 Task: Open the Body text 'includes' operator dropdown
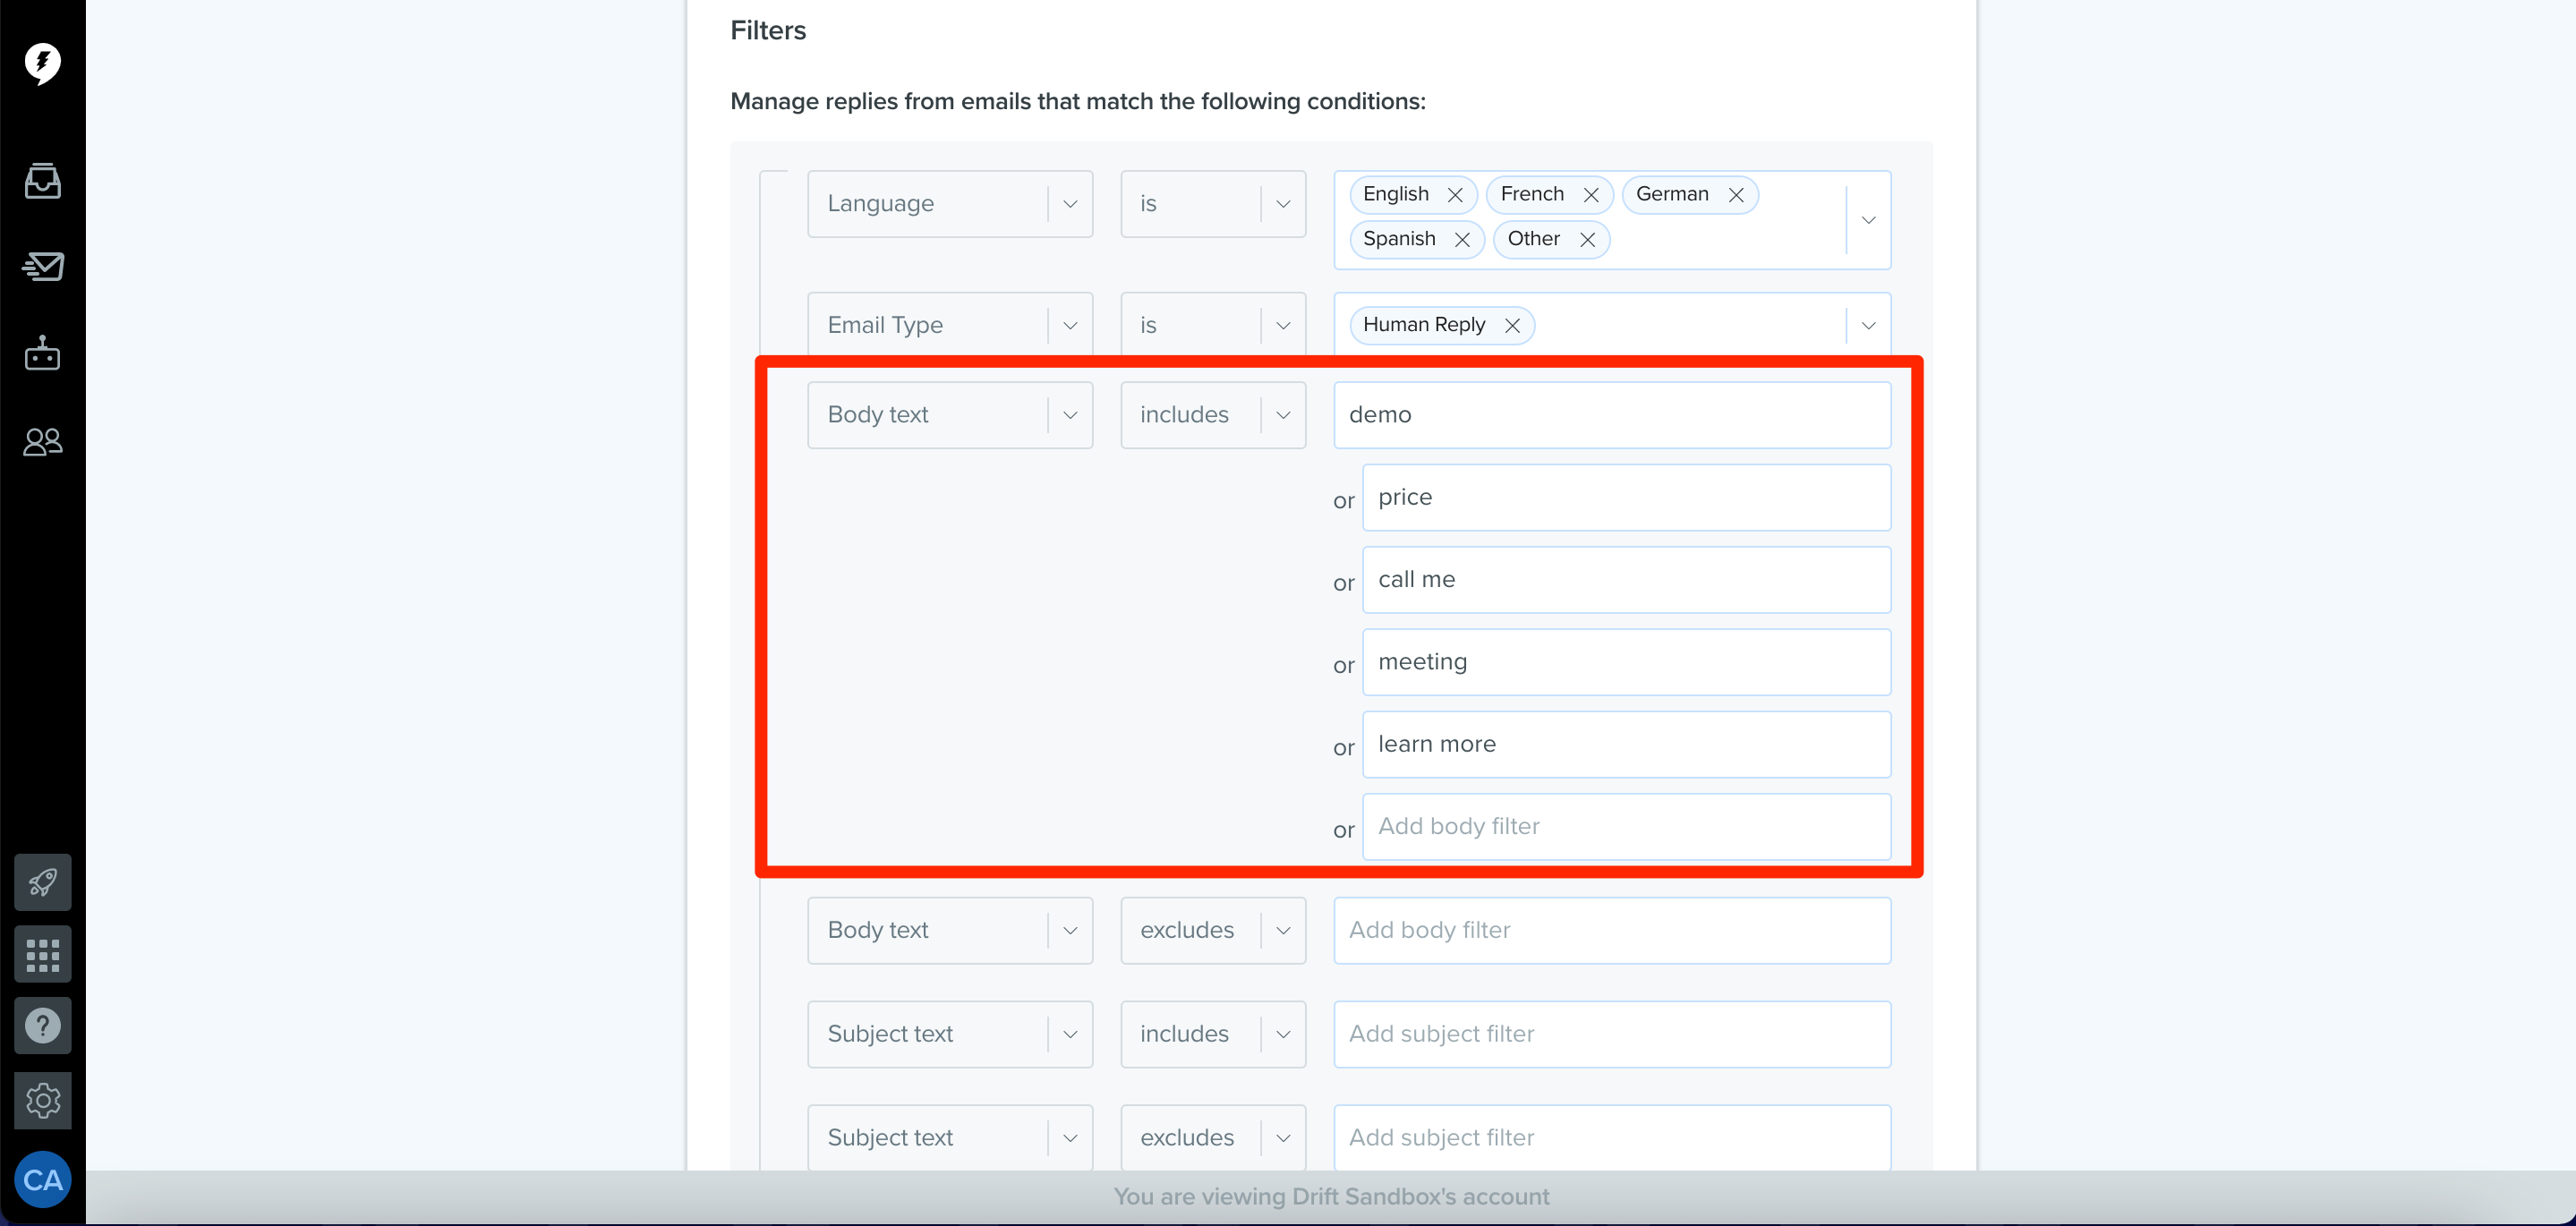(1213, 415)
